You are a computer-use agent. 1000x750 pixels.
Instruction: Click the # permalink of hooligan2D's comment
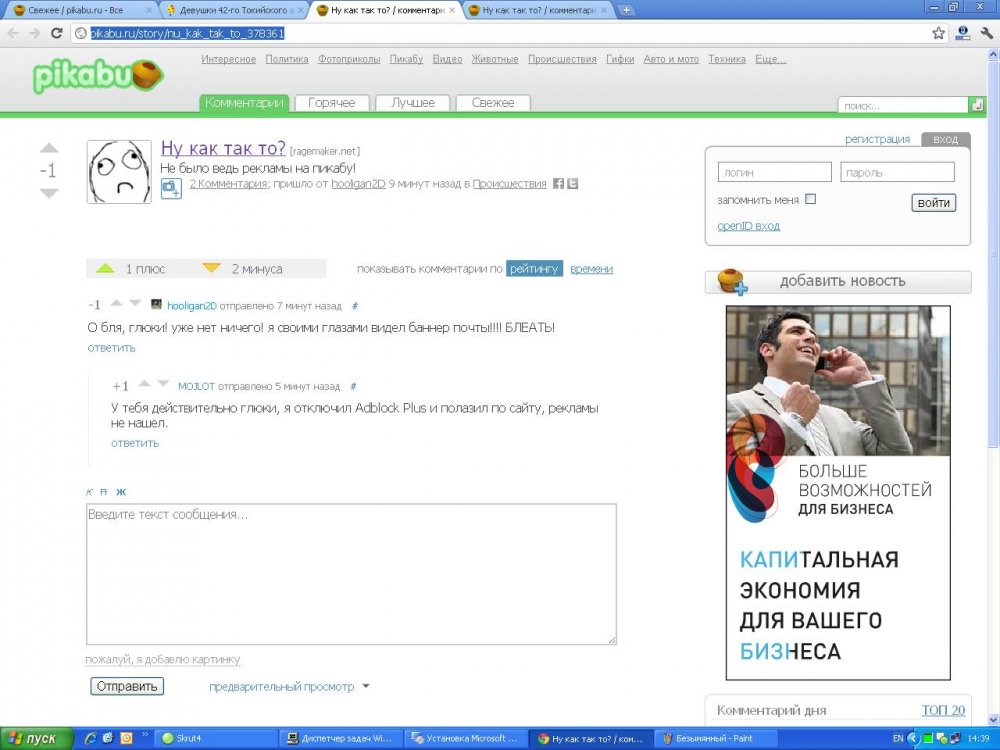[x=355, y=306]
